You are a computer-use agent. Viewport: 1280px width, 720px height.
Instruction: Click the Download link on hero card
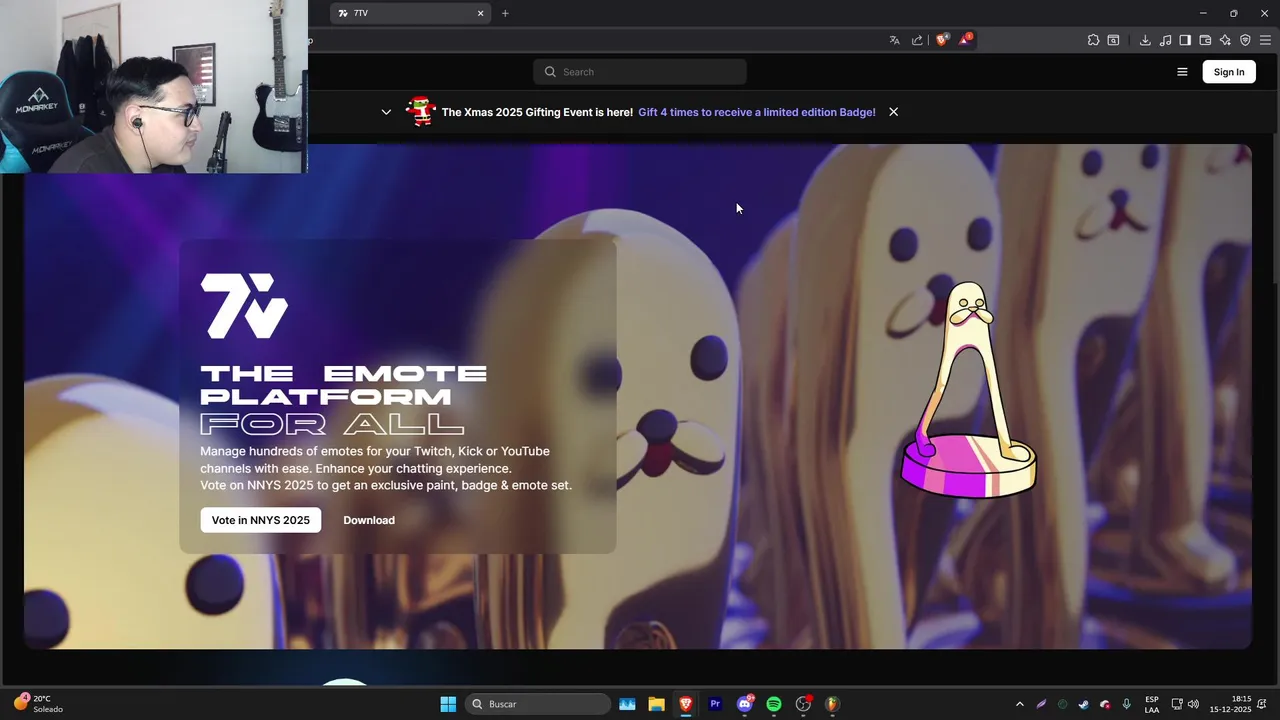tap(369, 520)
